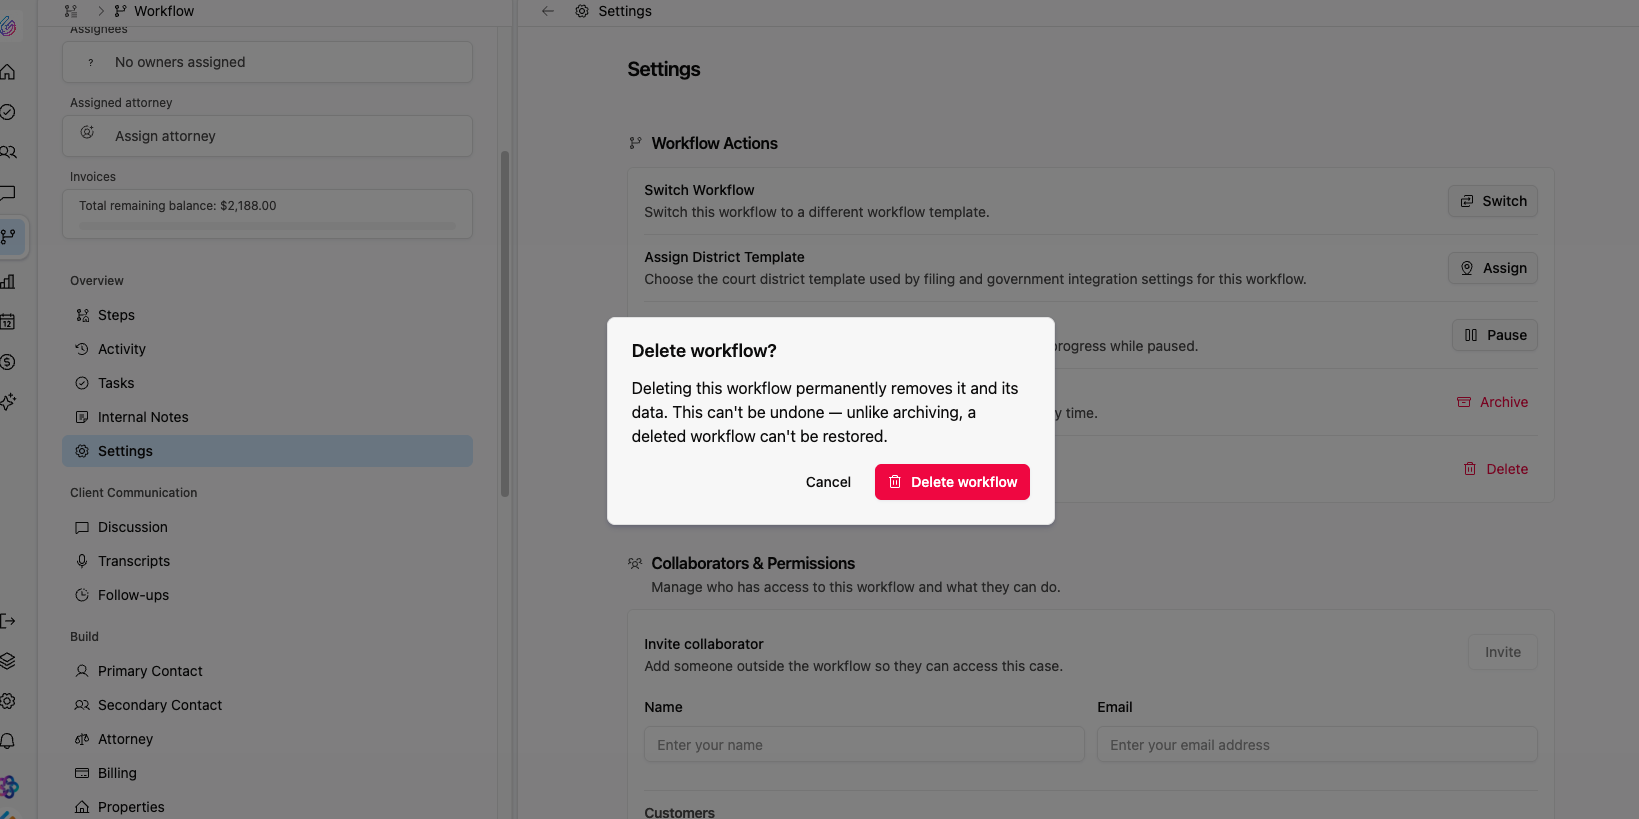The image size is (1639, 819).
Task: Click the Switch workflow button
Action: [1493, 201]
